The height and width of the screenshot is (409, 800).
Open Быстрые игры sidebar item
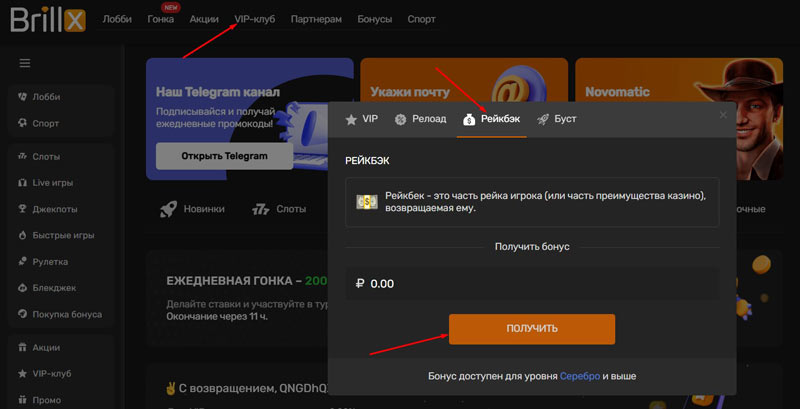(x=62, y=235)
